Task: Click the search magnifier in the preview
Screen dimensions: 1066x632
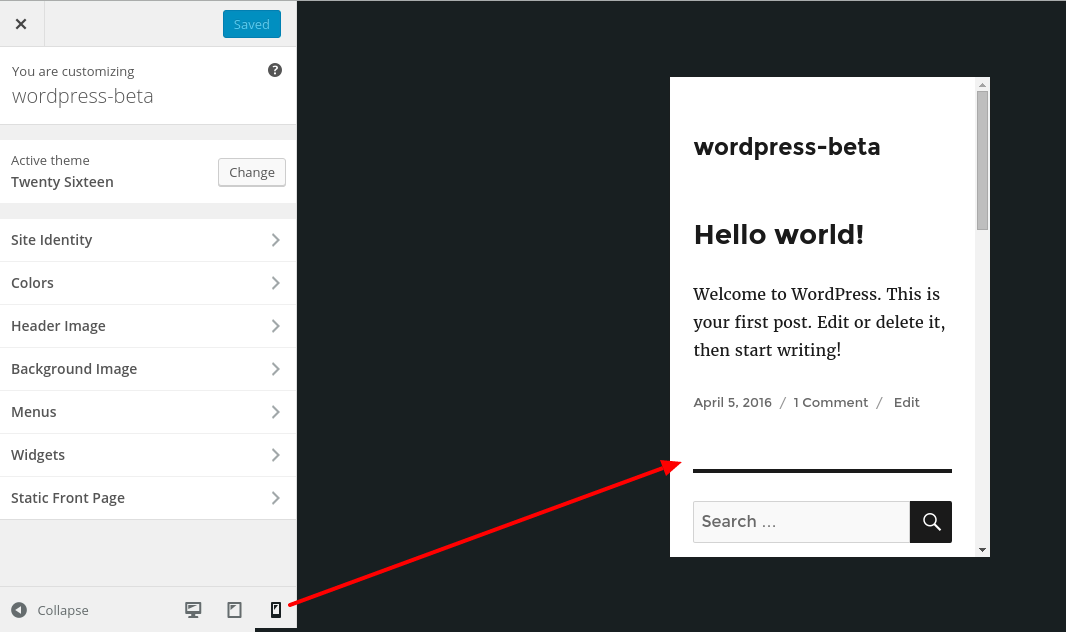Action: pyautogui.click(x=930, y=521)
